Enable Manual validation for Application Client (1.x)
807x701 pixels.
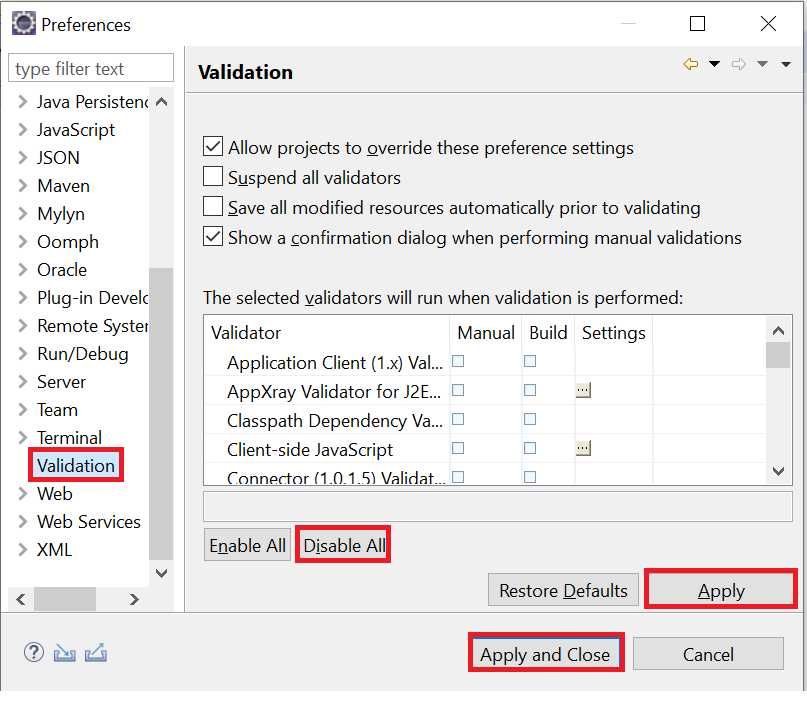(x=457, y=361)
